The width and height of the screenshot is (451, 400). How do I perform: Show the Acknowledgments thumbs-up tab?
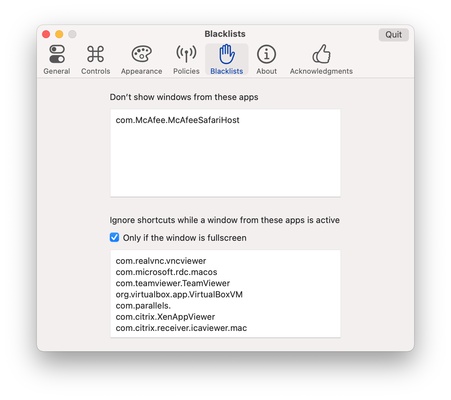coord(321,60)
